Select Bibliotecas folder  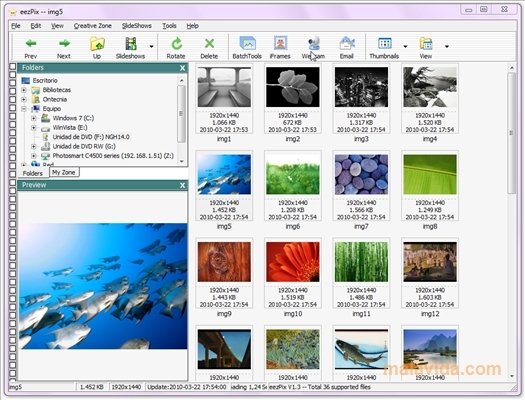(51, 90)
